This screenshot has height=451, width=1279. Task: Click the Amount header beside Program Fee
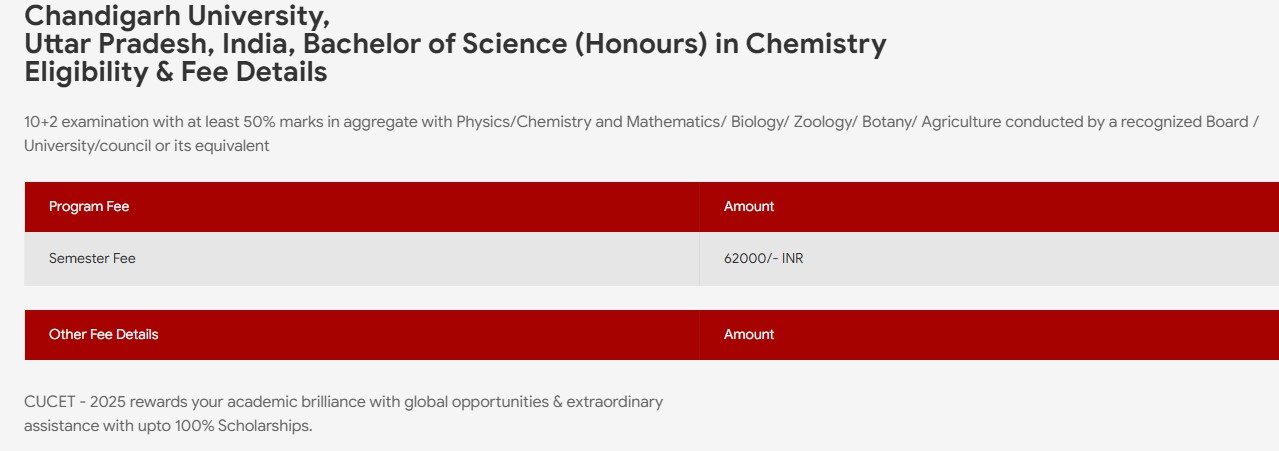[748, 207]
